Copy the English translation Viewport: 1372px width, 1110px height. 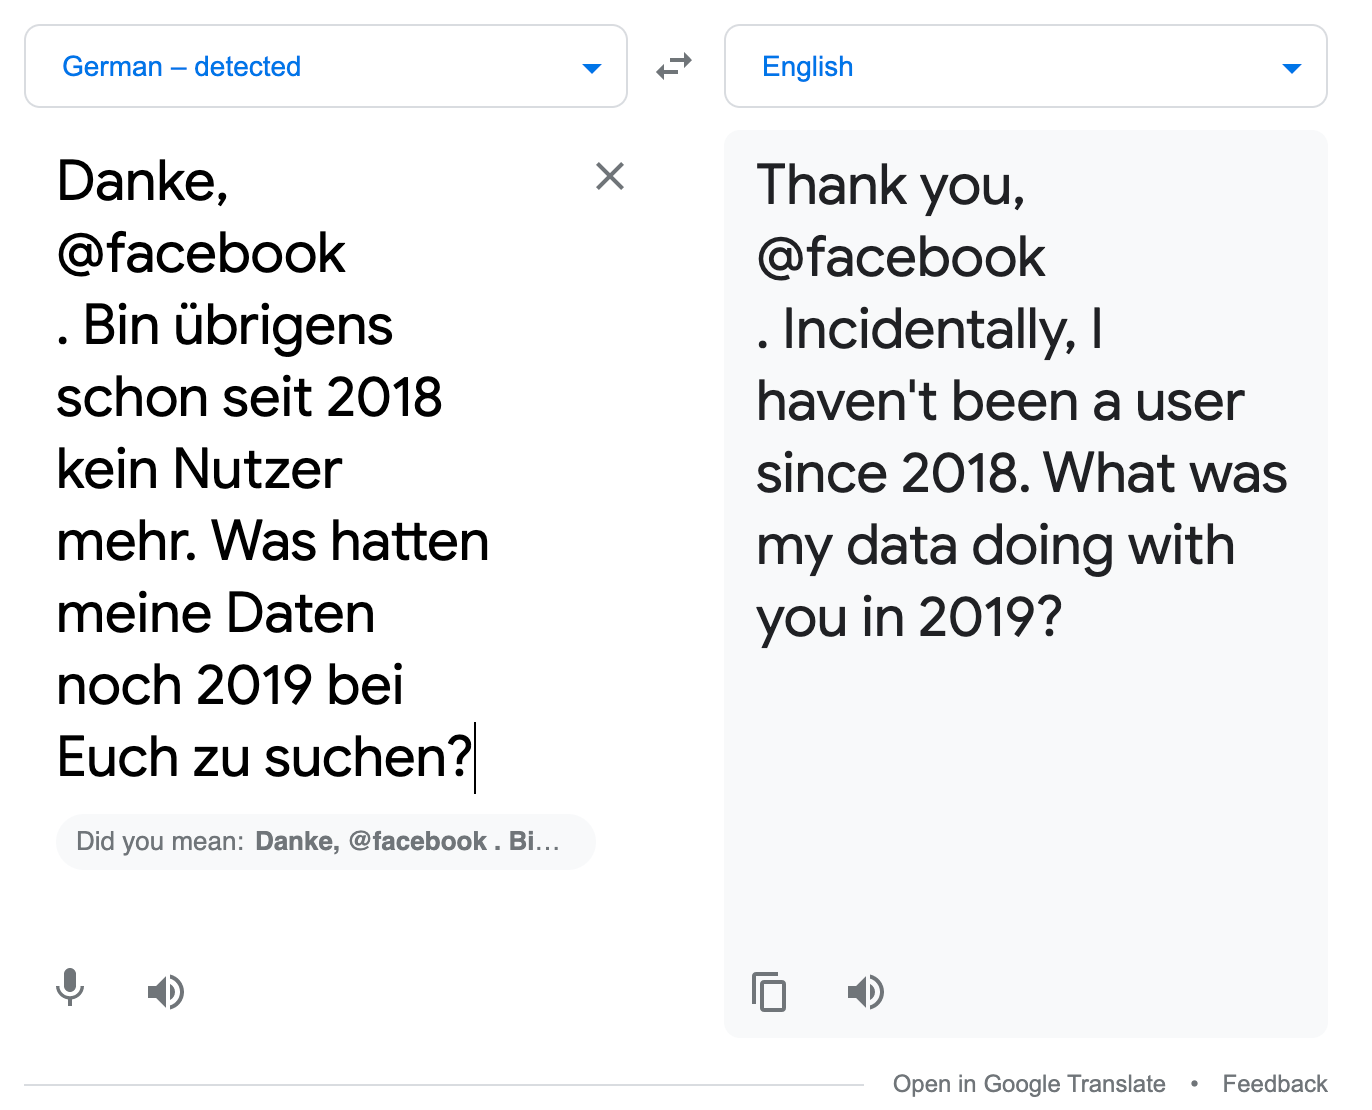tap(769, 993)
